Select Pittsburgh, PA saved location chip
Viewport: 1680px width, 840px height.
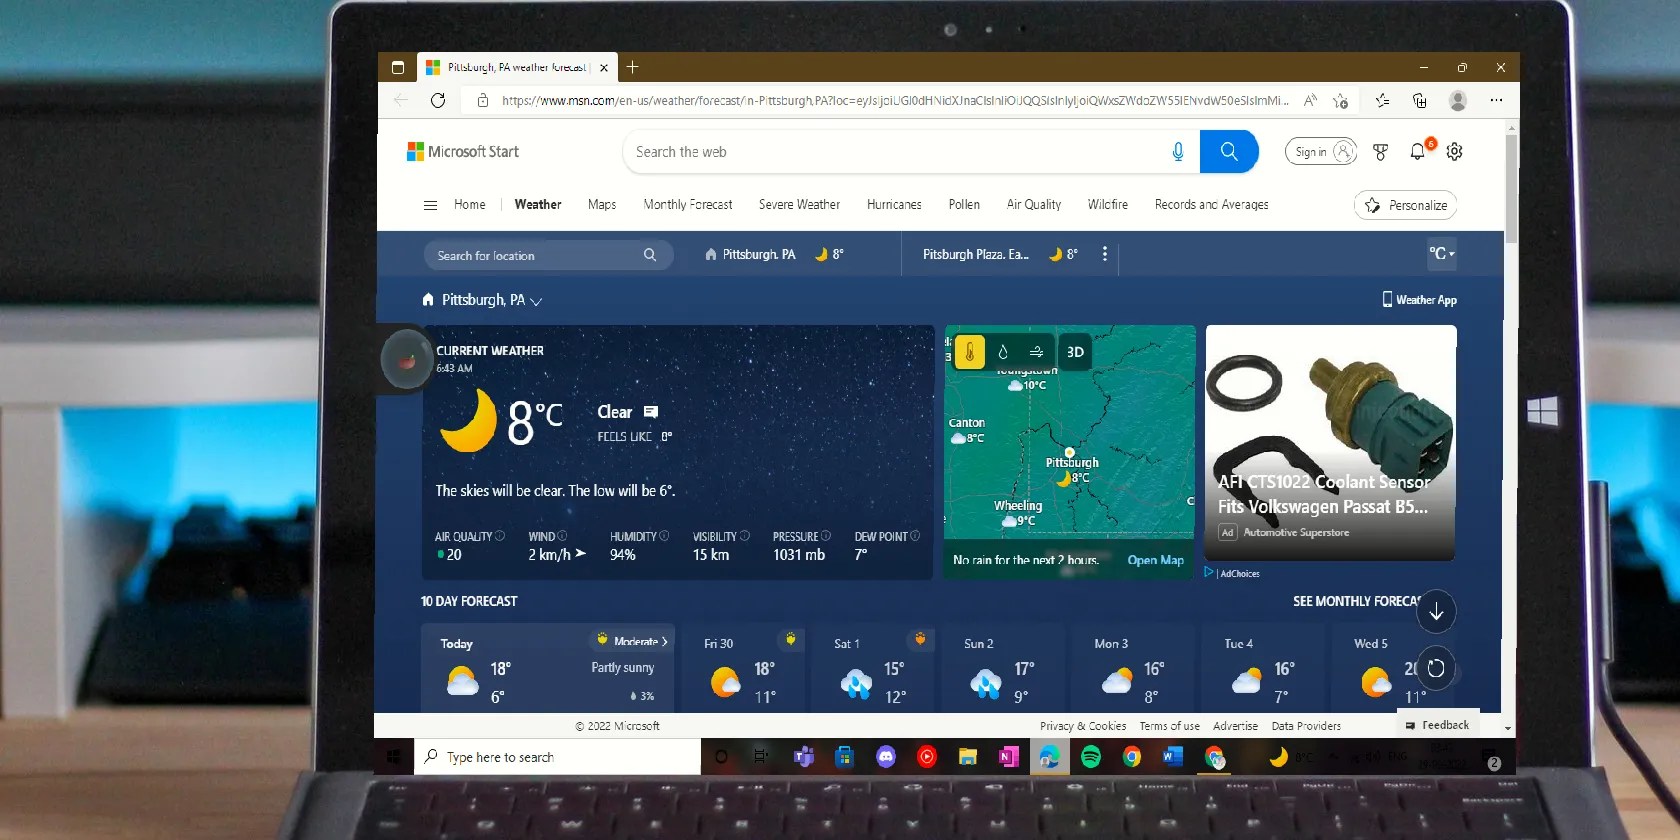pyautogui.click(x=774, y=255)
